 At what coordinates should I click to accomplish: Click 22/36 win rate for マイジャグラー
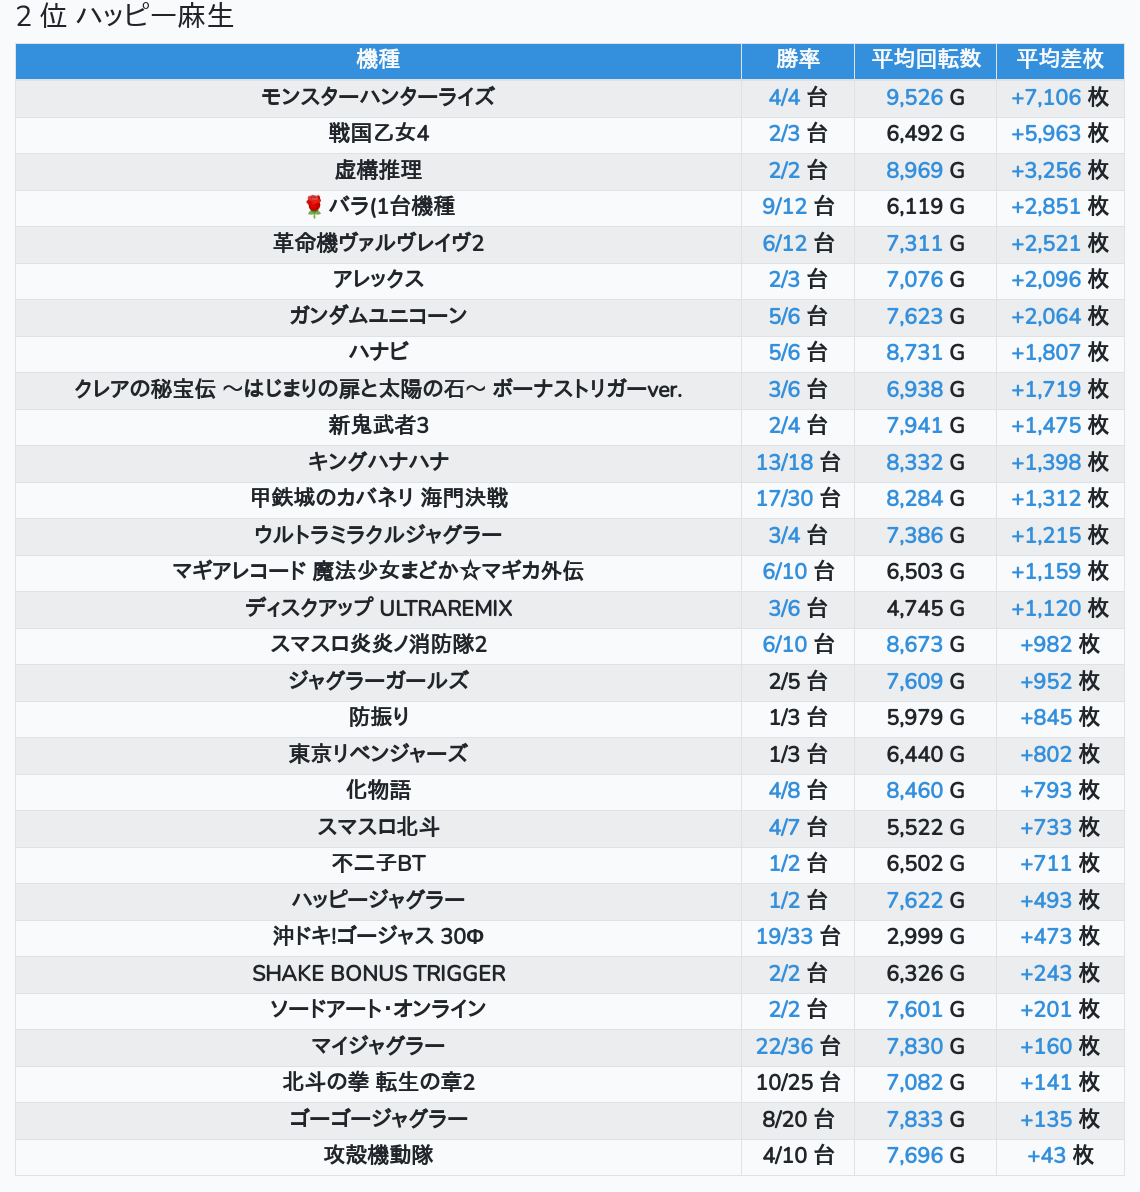[784, 1046]
